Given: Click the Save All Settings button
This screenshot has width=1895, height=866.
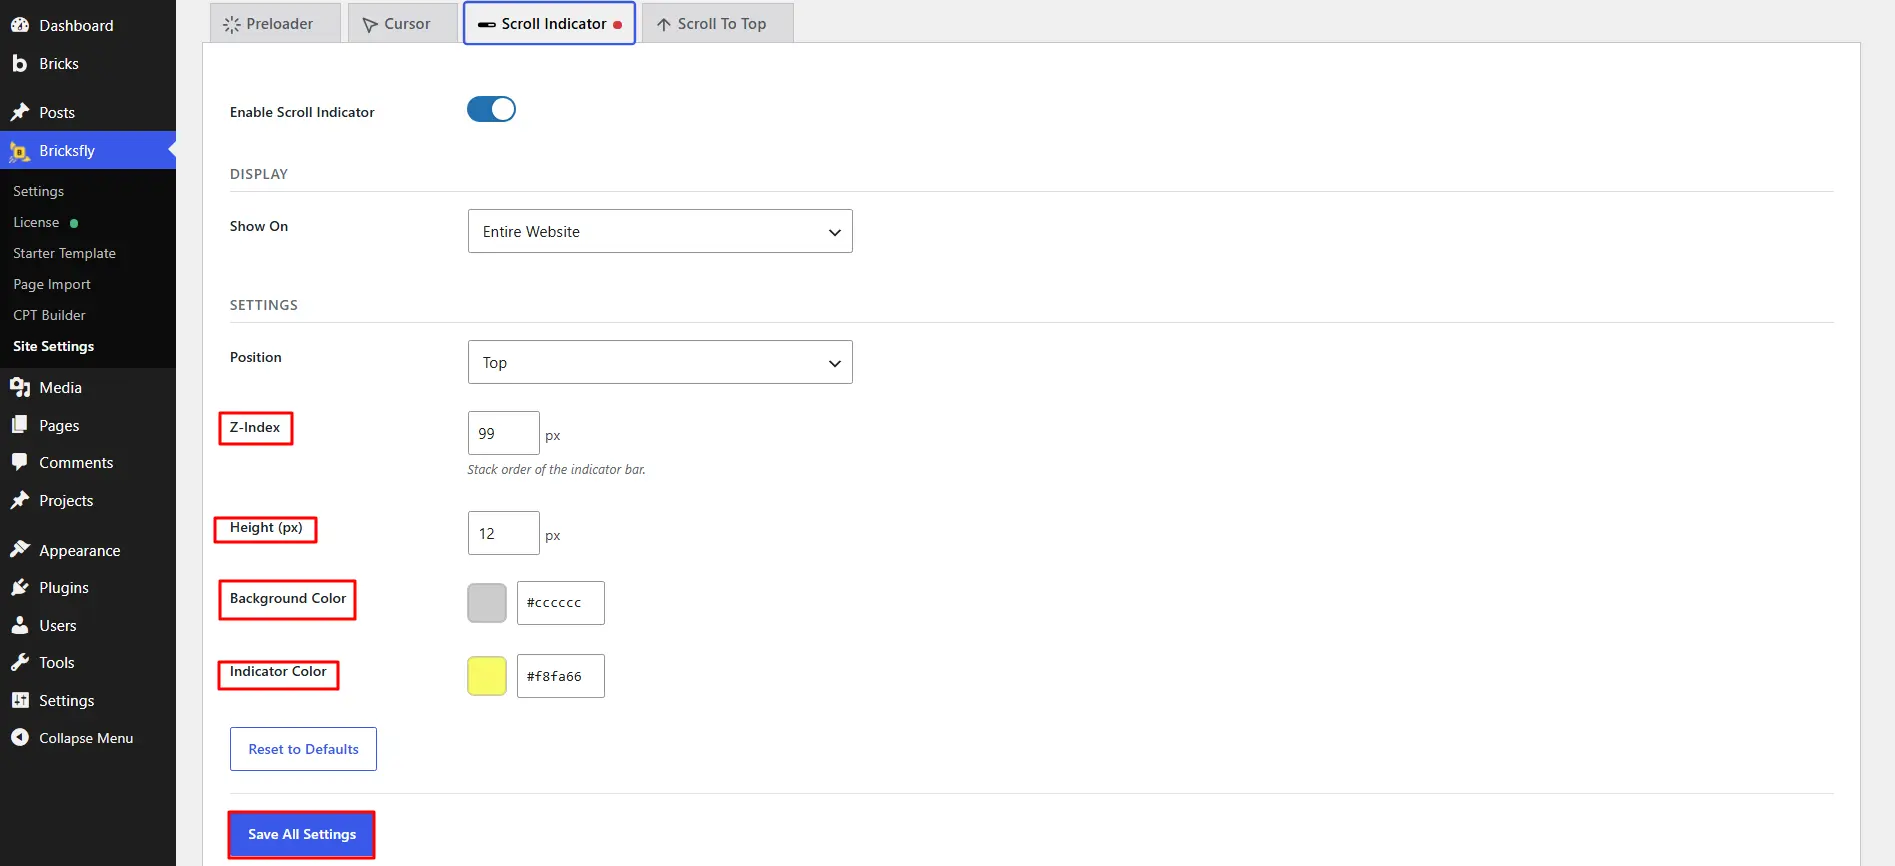Looking at the screenshot, I should tap(302, 834).
